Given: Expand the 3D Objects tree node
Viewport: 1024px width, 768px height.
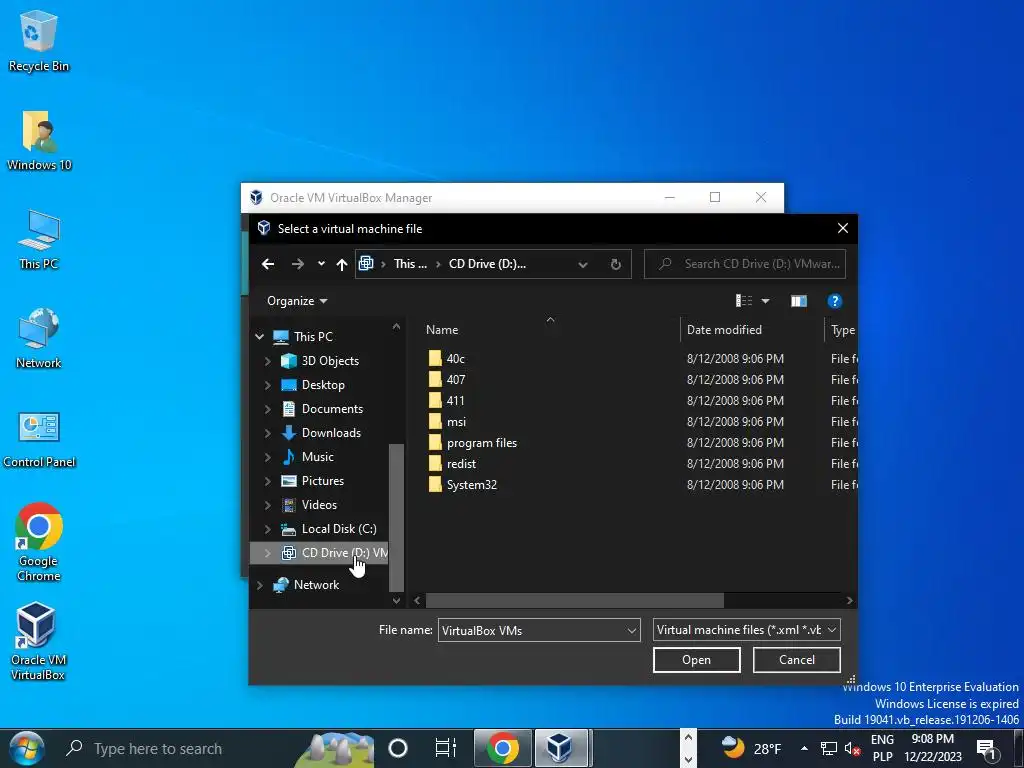Looking at the screenshot, I should point(267,360).
